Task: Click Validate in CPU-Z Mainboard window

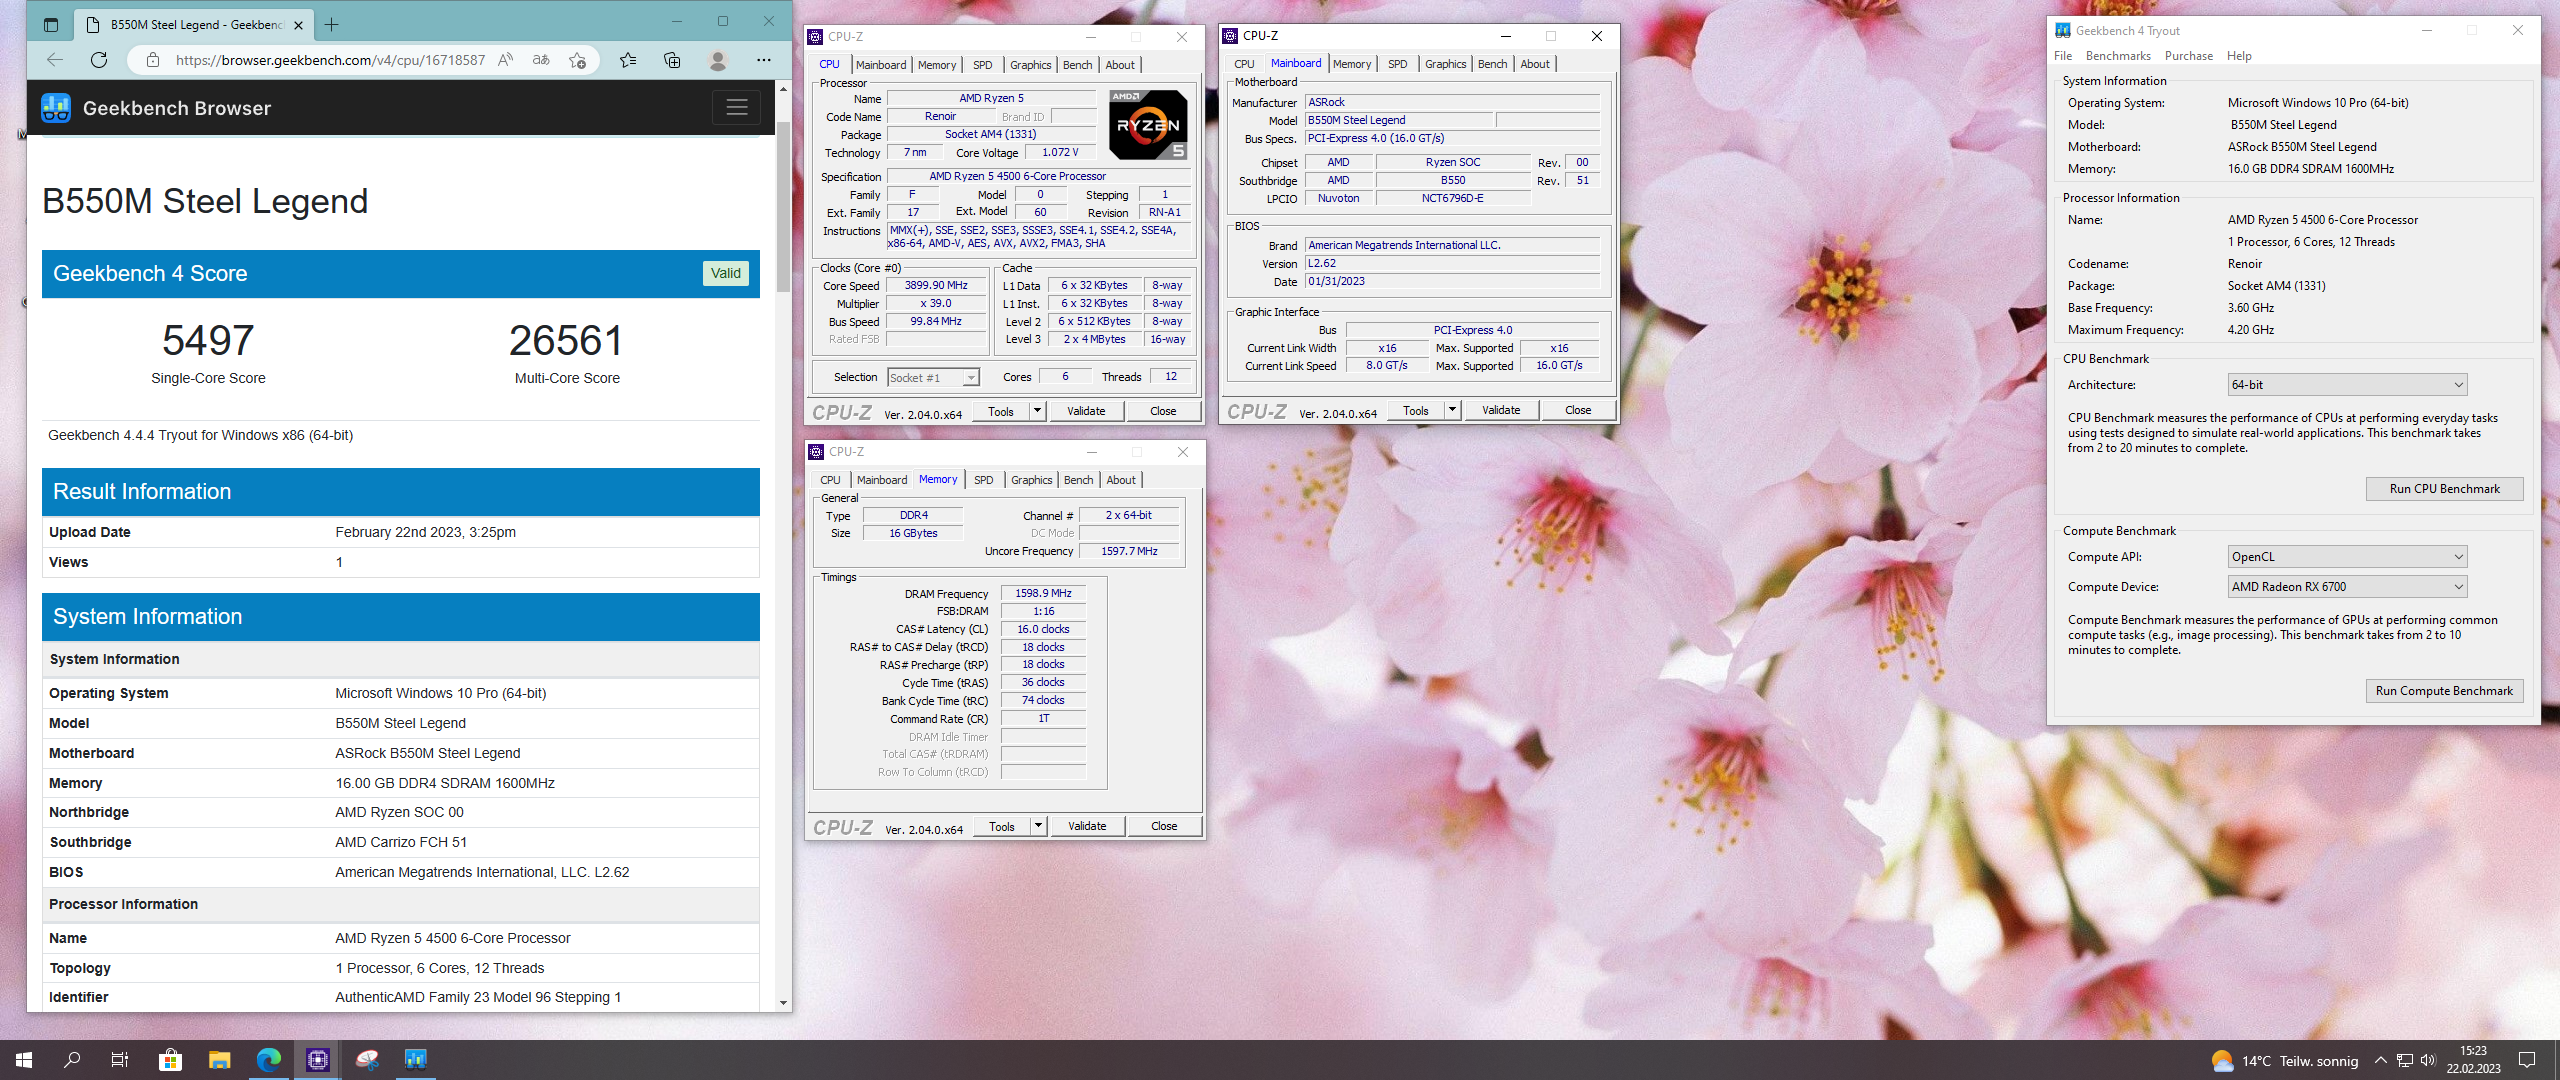Action: coord(1501,410)
